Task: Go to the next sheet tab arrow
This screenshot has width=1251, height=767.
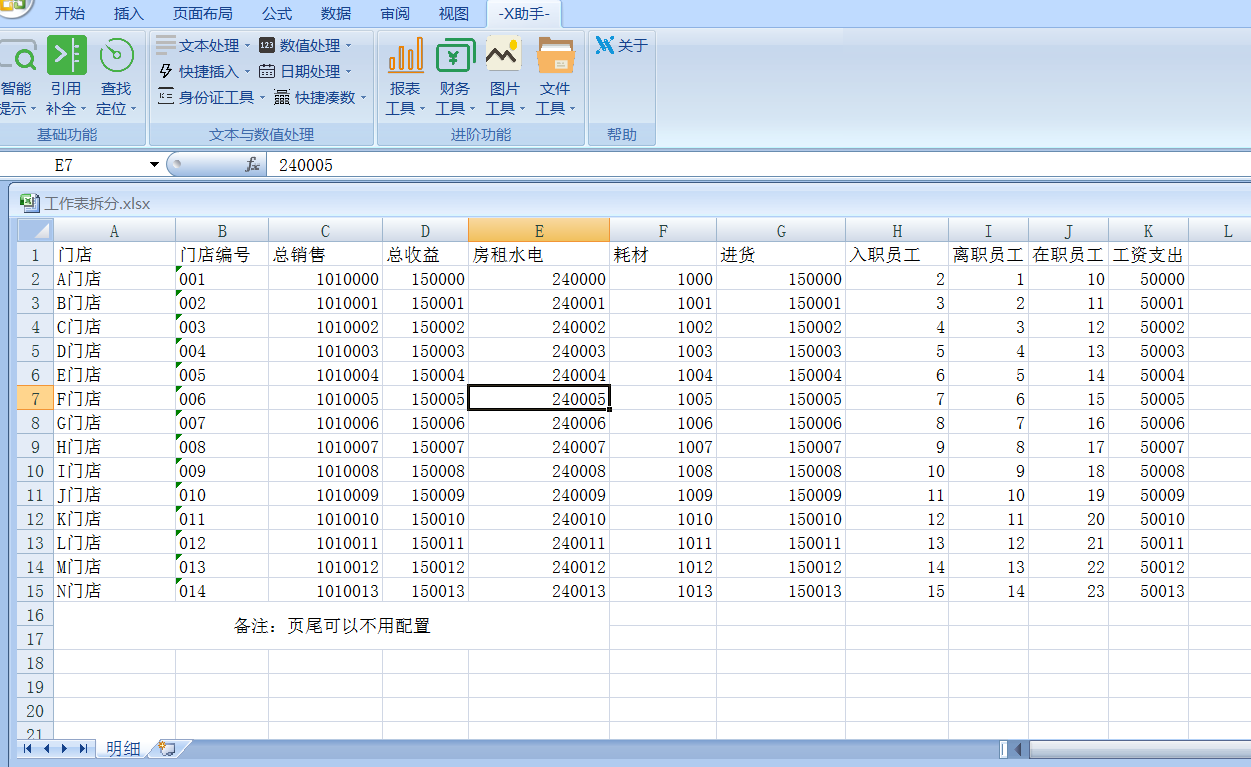Action: (64, 748)
